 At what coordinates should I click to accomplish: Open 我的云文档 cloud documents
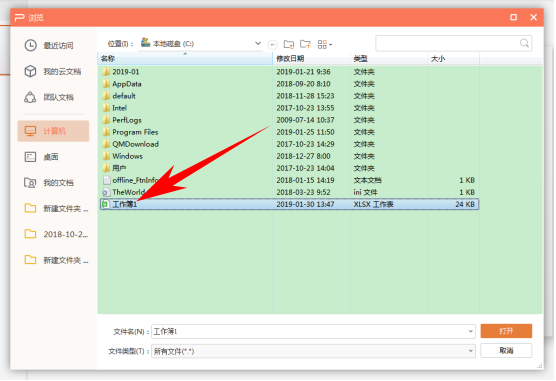(53, 71)
